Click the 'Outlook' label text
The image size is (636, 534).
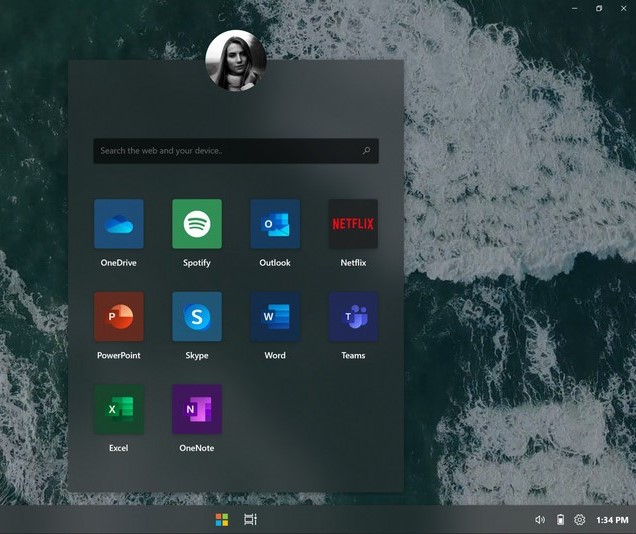(x=275, y=263)
